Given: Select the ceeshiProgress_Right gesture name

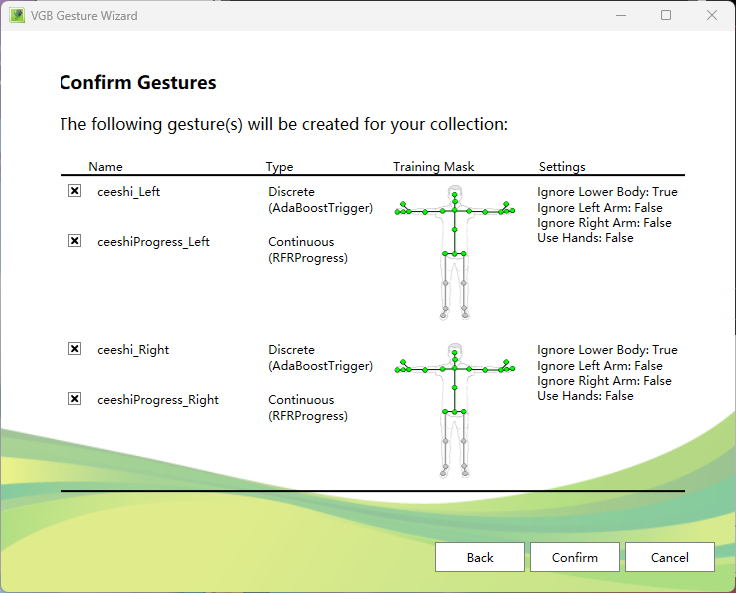Looking at the screenshot, I should click(157, 400).
